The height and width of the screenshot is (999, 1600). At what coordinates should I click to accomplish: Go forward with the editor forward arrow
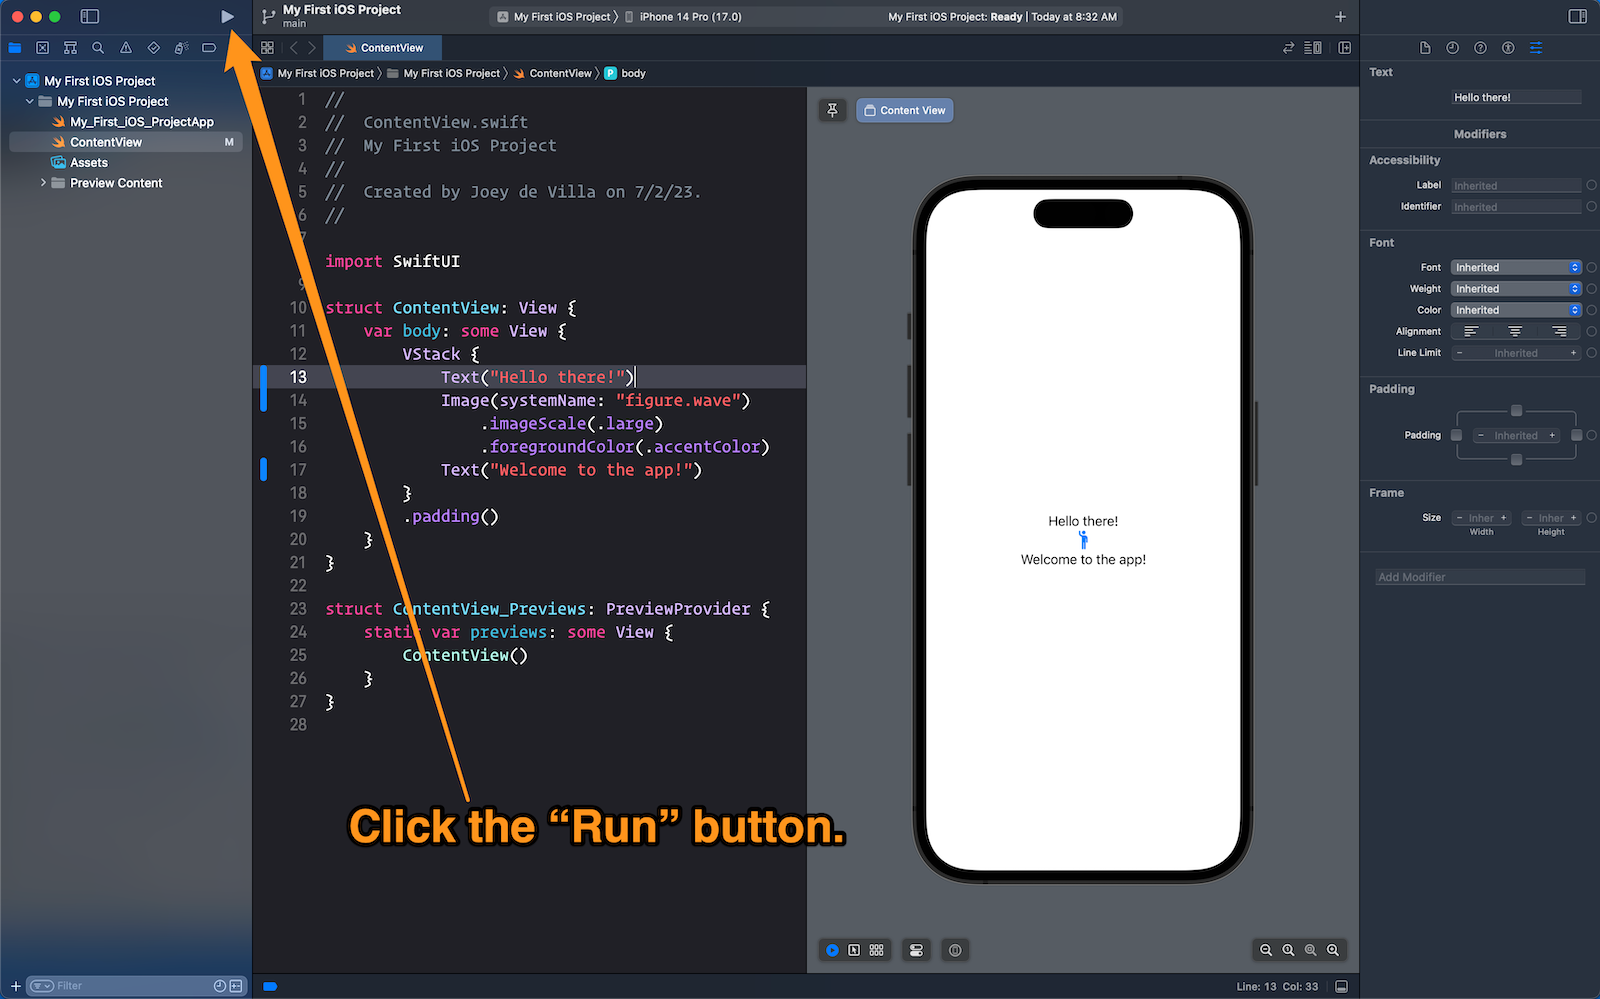(312, 47)
